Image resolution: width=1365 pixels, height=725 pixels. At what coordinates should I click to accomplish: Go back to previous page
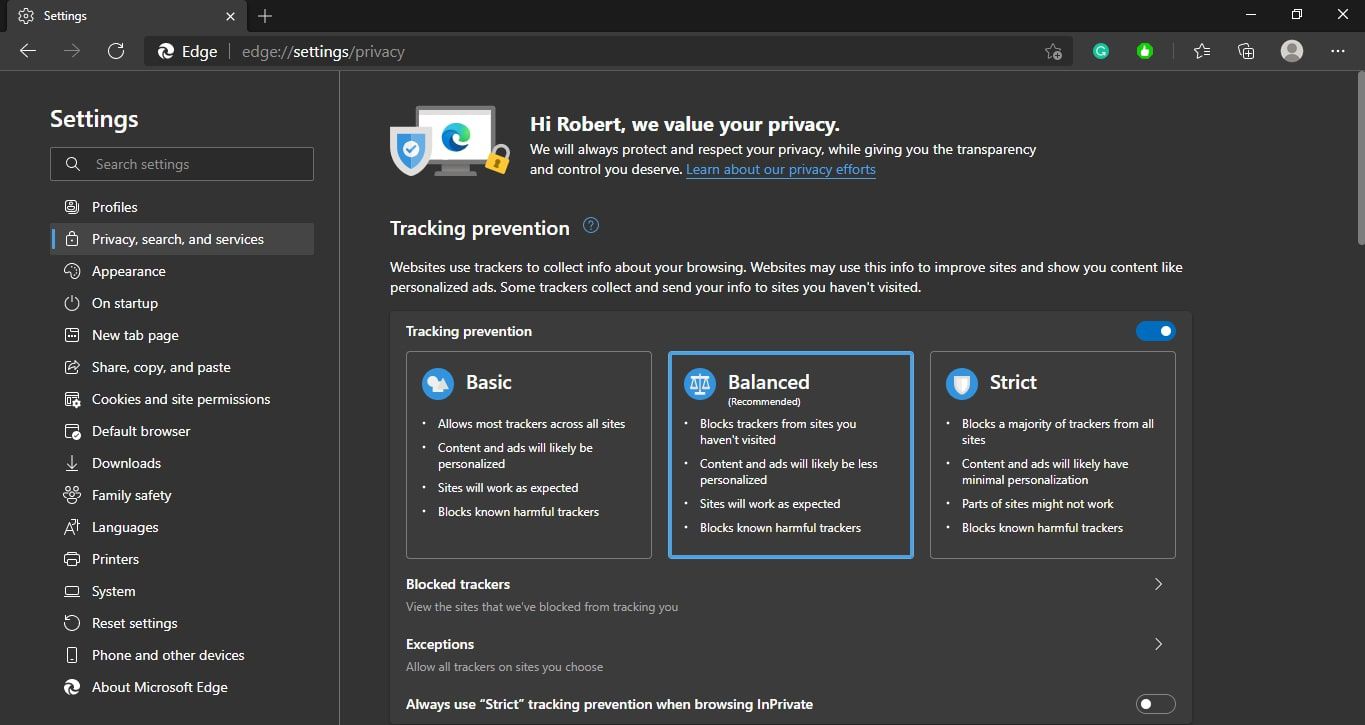click(x=28, y=51)
